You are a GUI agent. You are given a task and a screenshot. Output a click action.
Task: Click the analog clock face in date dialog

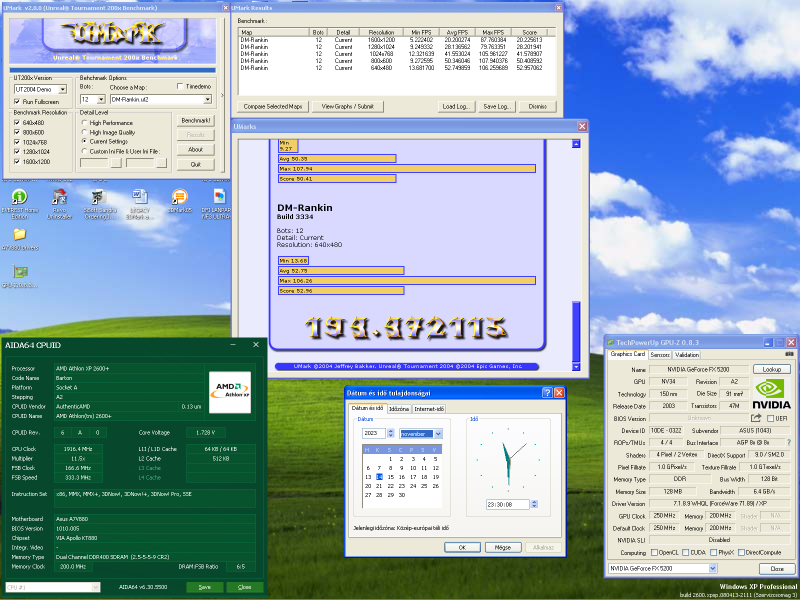(x=508, y=458)
